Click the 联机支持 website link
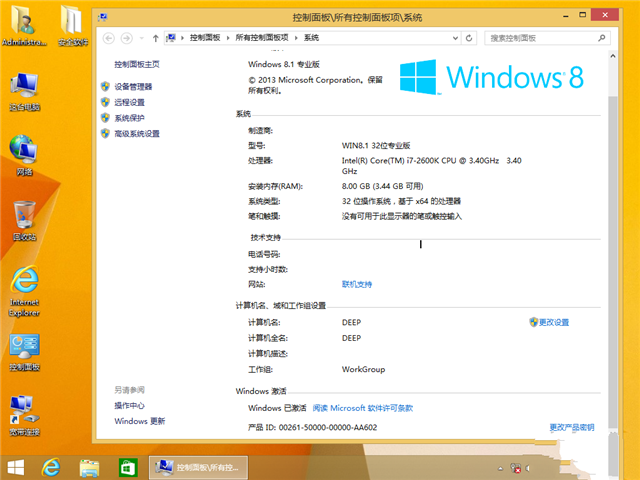Screen dimensions: 640x480 tap(357, 284)
